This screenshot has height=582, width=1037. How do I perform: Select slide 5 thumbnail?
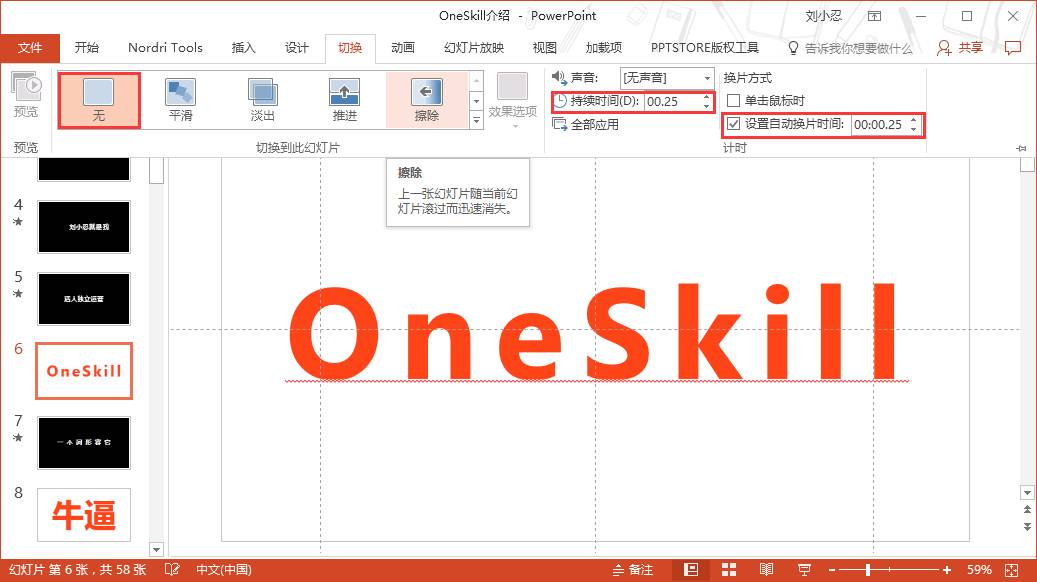click(84, 299)
